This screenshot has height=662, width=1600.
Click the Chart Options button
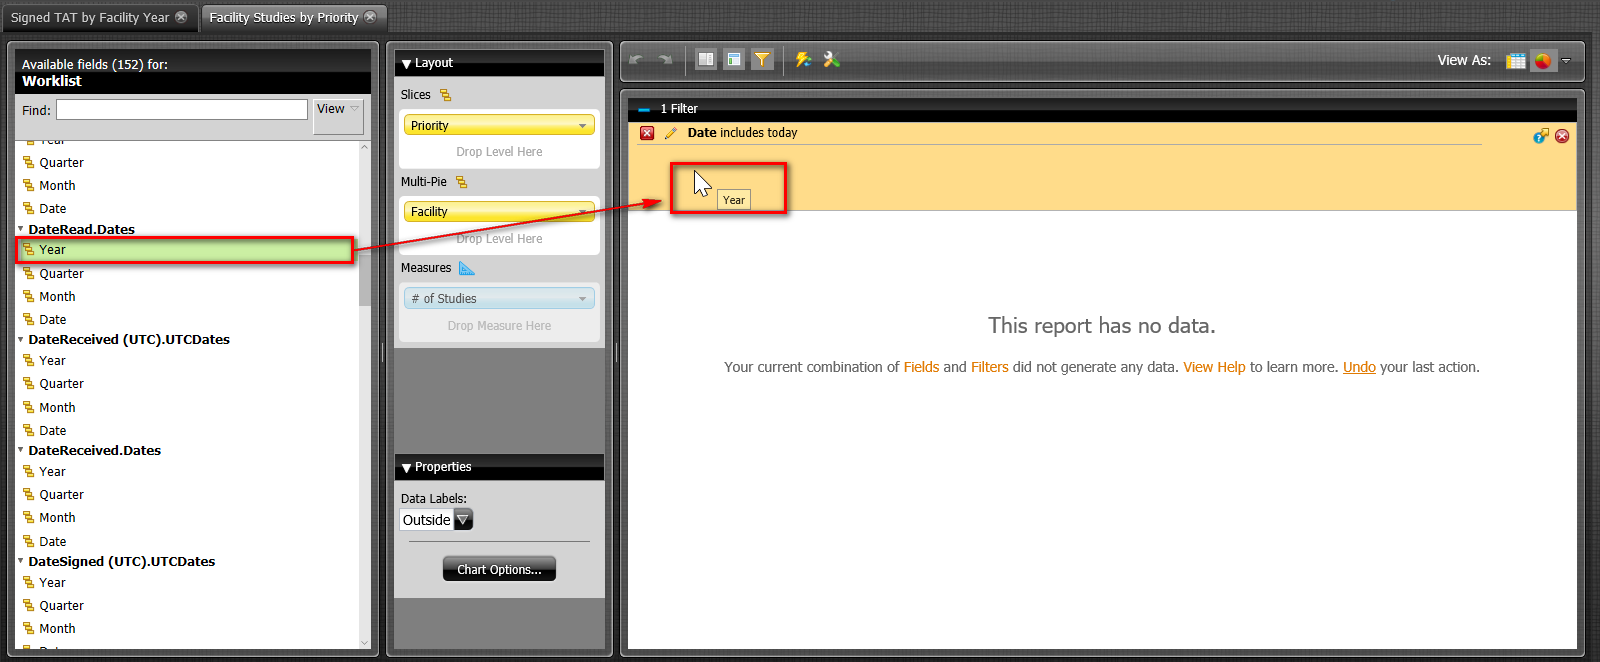point(499,569)
